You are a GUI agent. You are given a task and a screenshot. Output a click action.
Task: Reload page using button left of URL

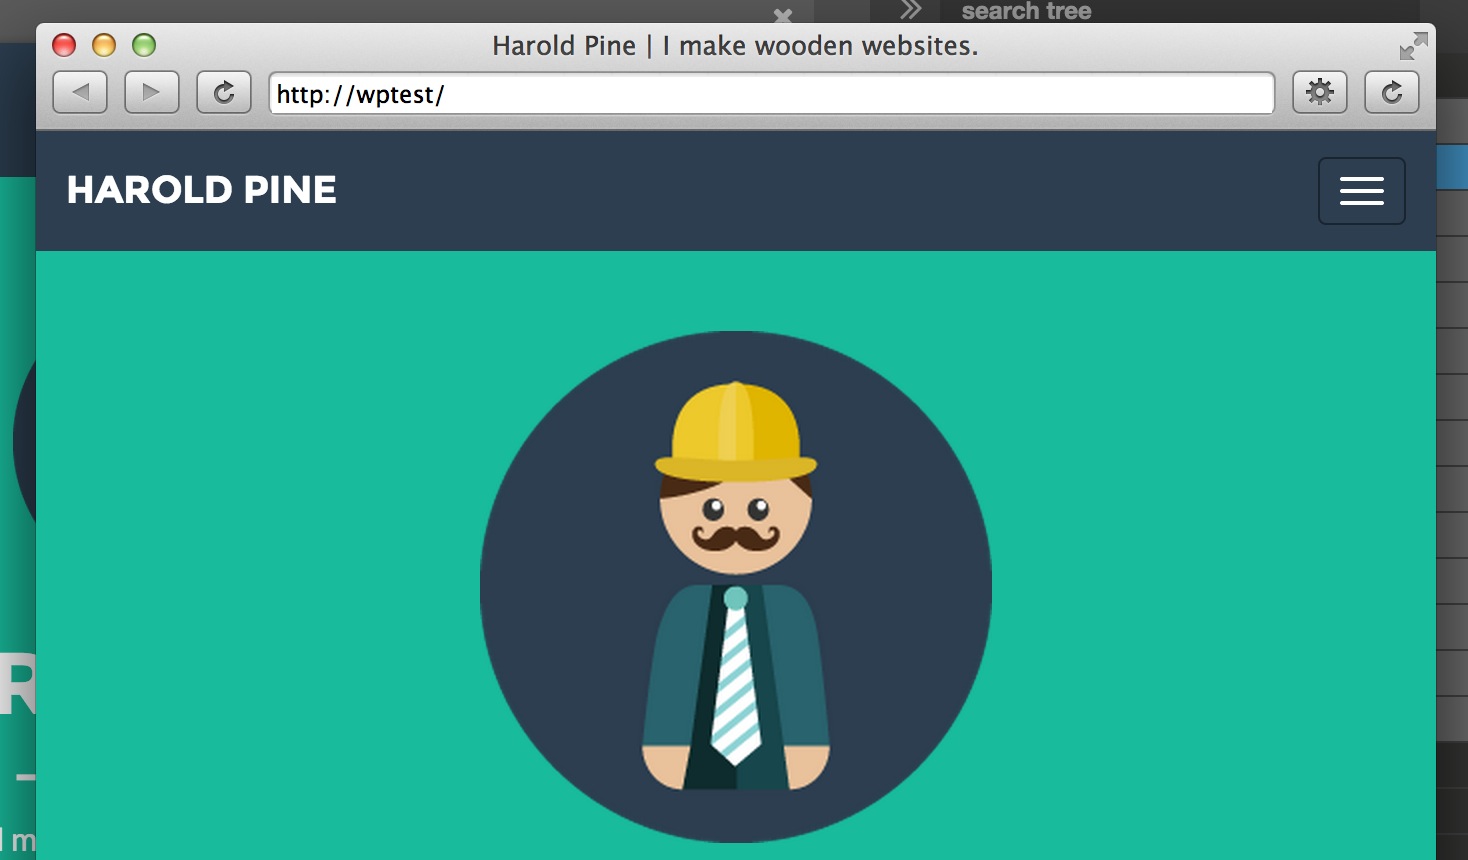[224, 93]
